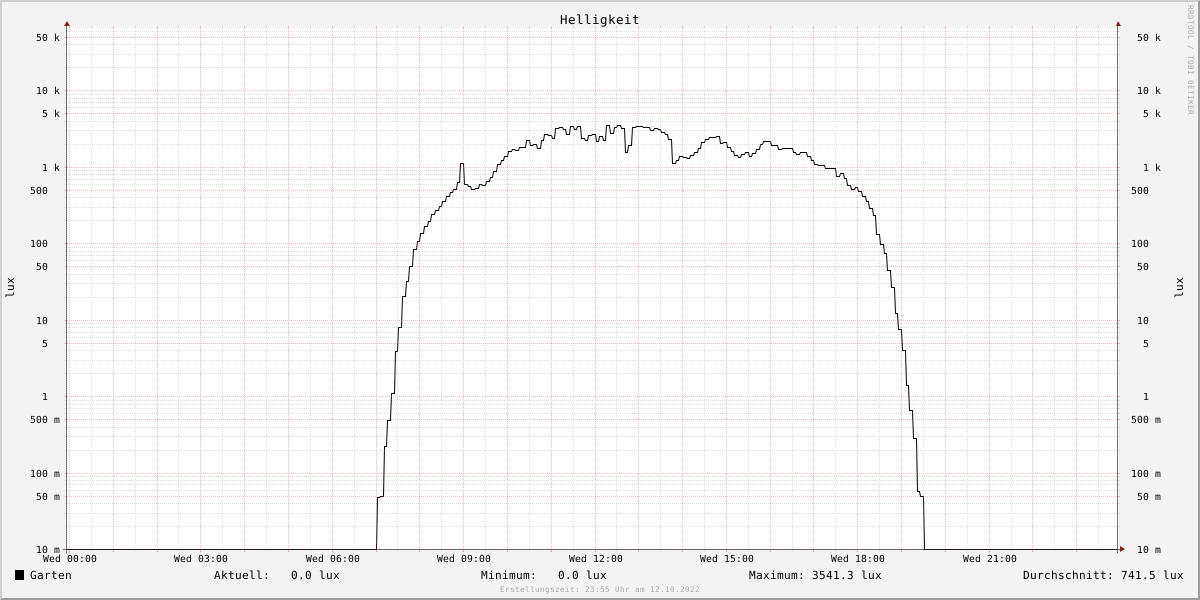
Task: Select the Wed 12:00 time axis label
Action: [596, 559]
